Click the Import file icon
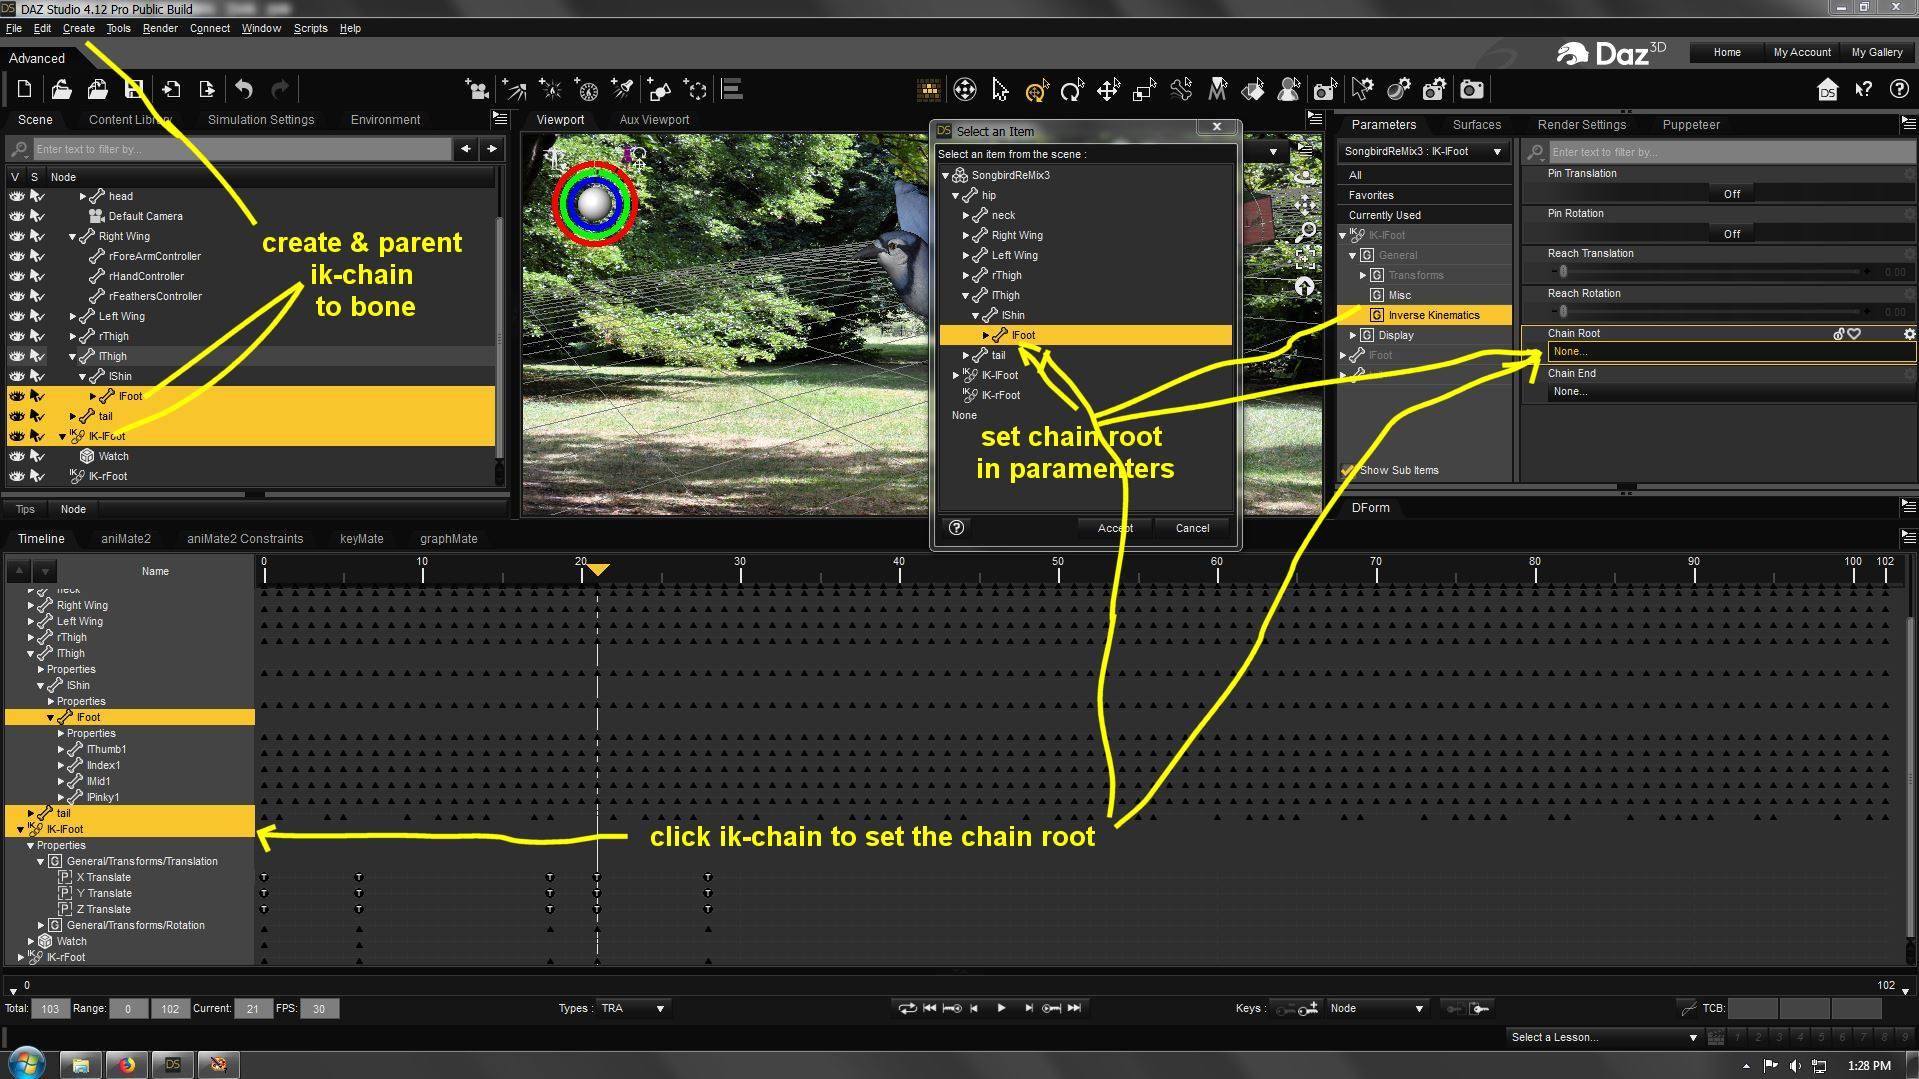The width and height of the screenshot is (1919, 1079). point(171,90)
